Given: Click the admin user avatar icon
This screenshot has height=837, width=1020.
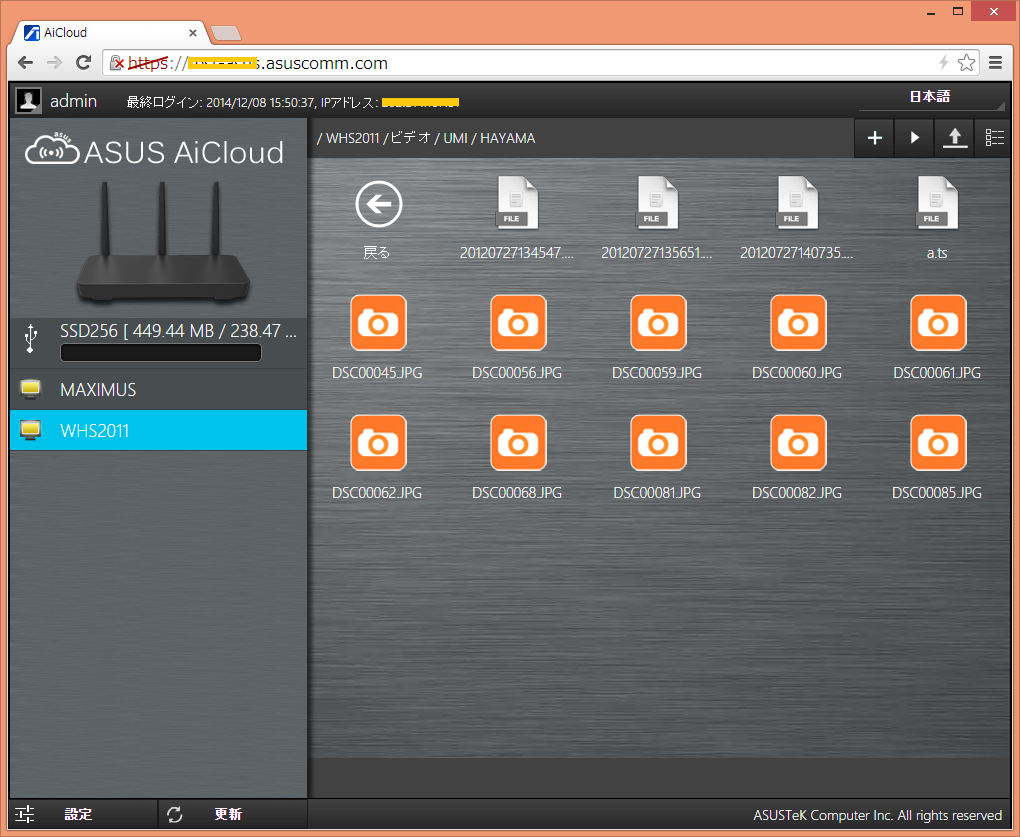Looking at the screenshot, I should (x=29, y=101).
